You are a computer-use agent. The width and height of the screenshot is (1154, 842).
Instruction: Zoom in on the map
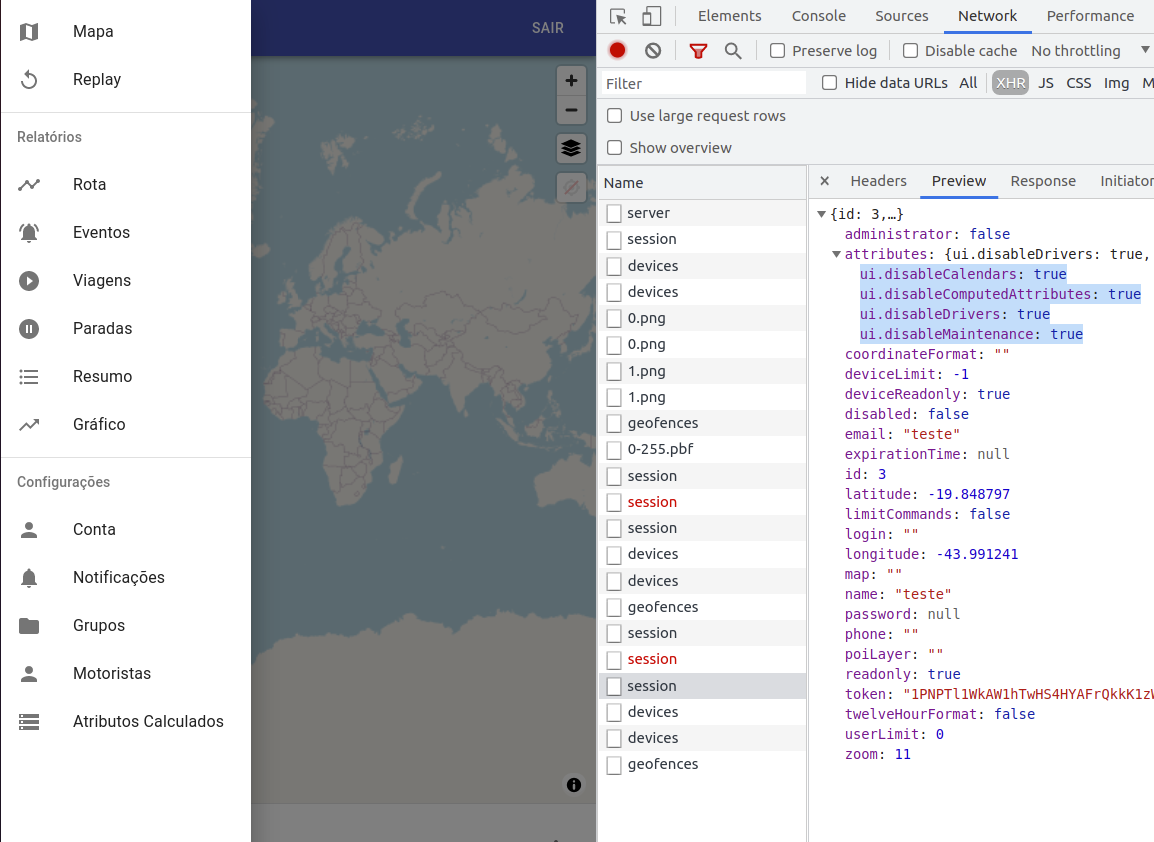(571, 80)
